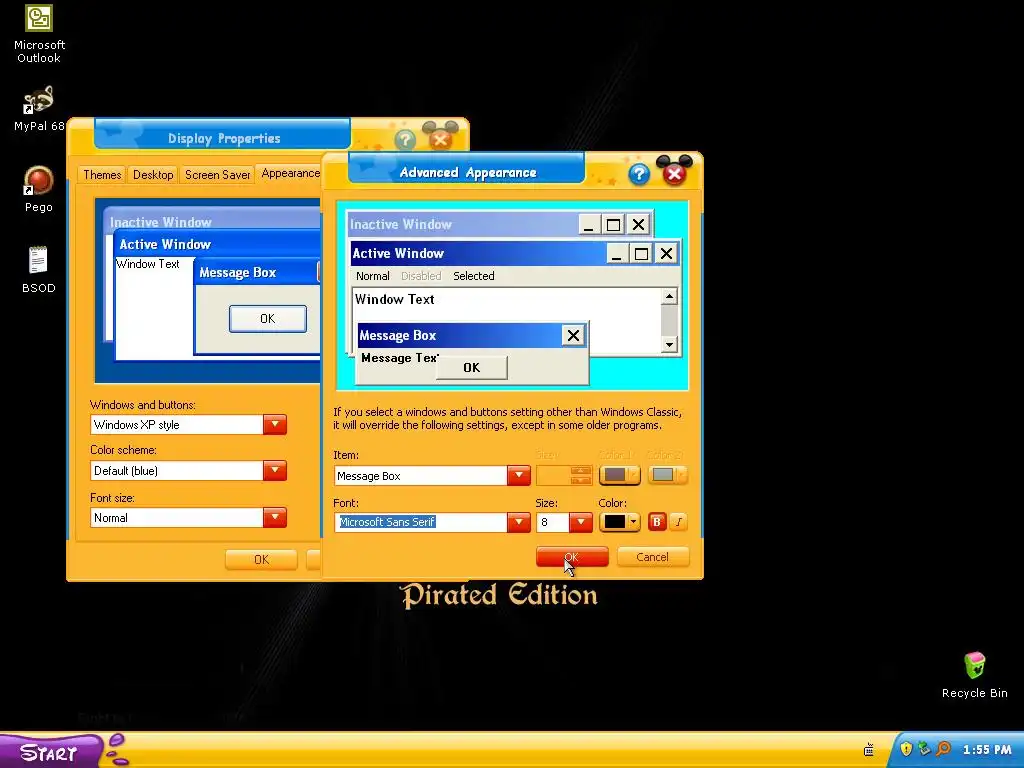The width and height of the screenshot is (1024, 768).
Task: Click OK button in Advanced preview message box
Action: [472, 368]
